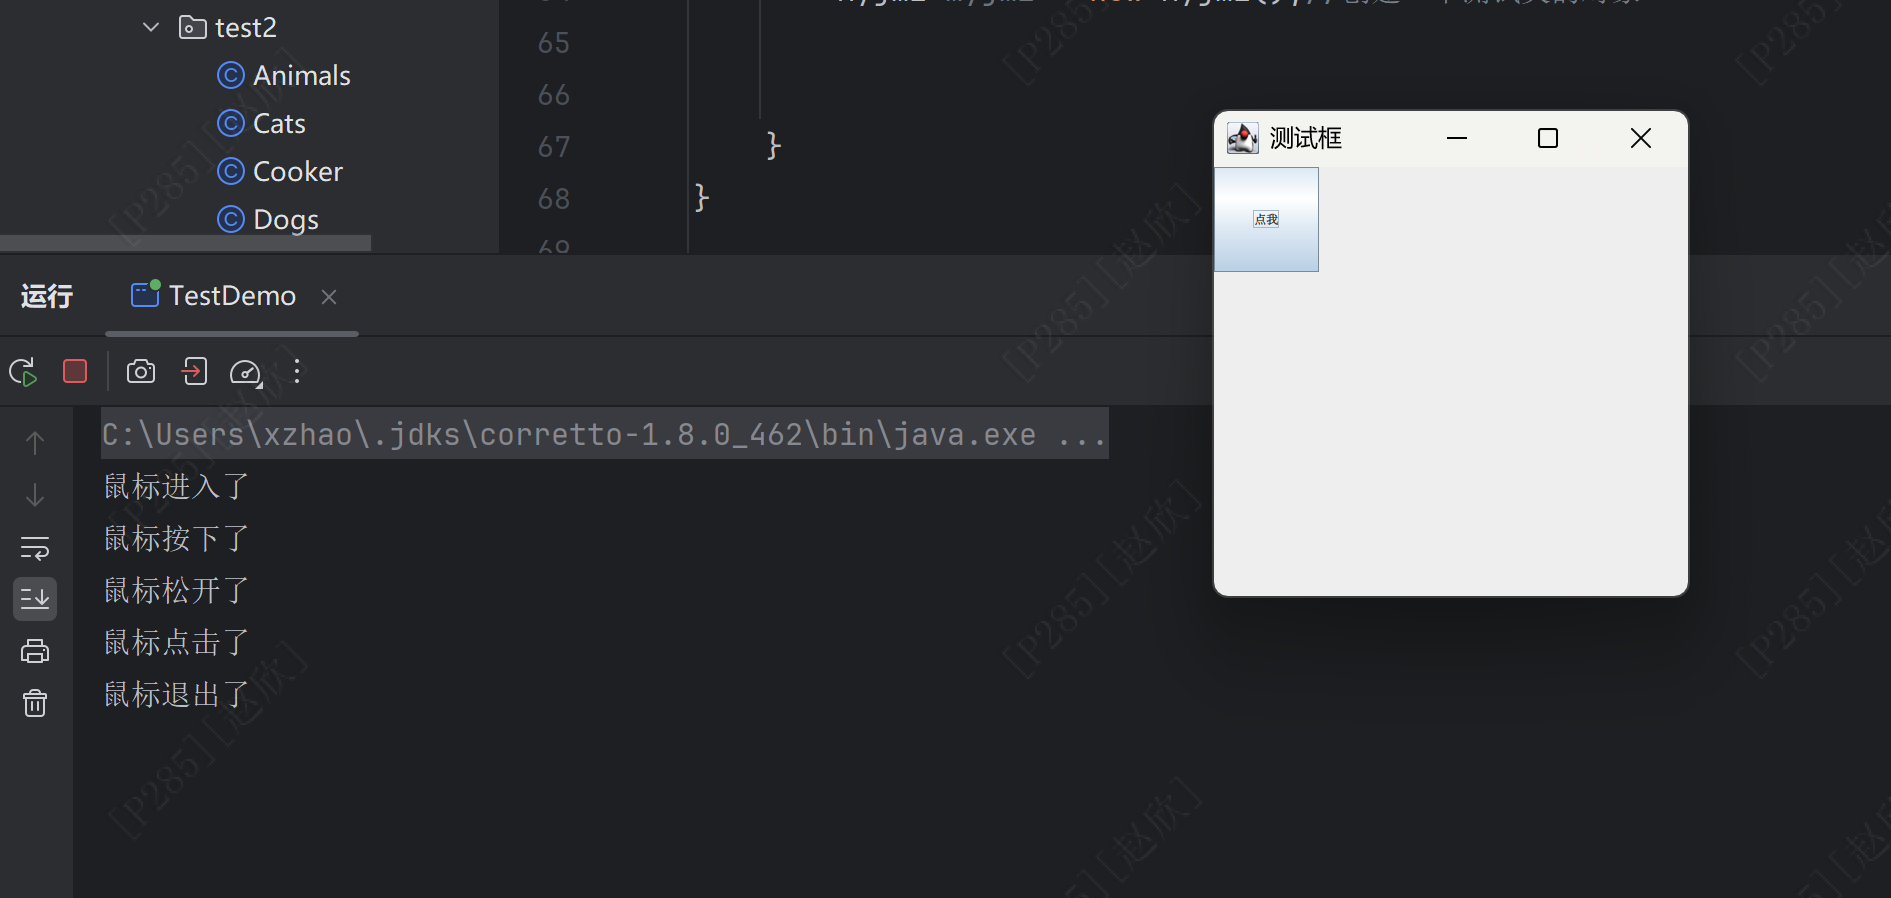
Task: Take a thread dump with camera icon
Action: click(141, 372)
